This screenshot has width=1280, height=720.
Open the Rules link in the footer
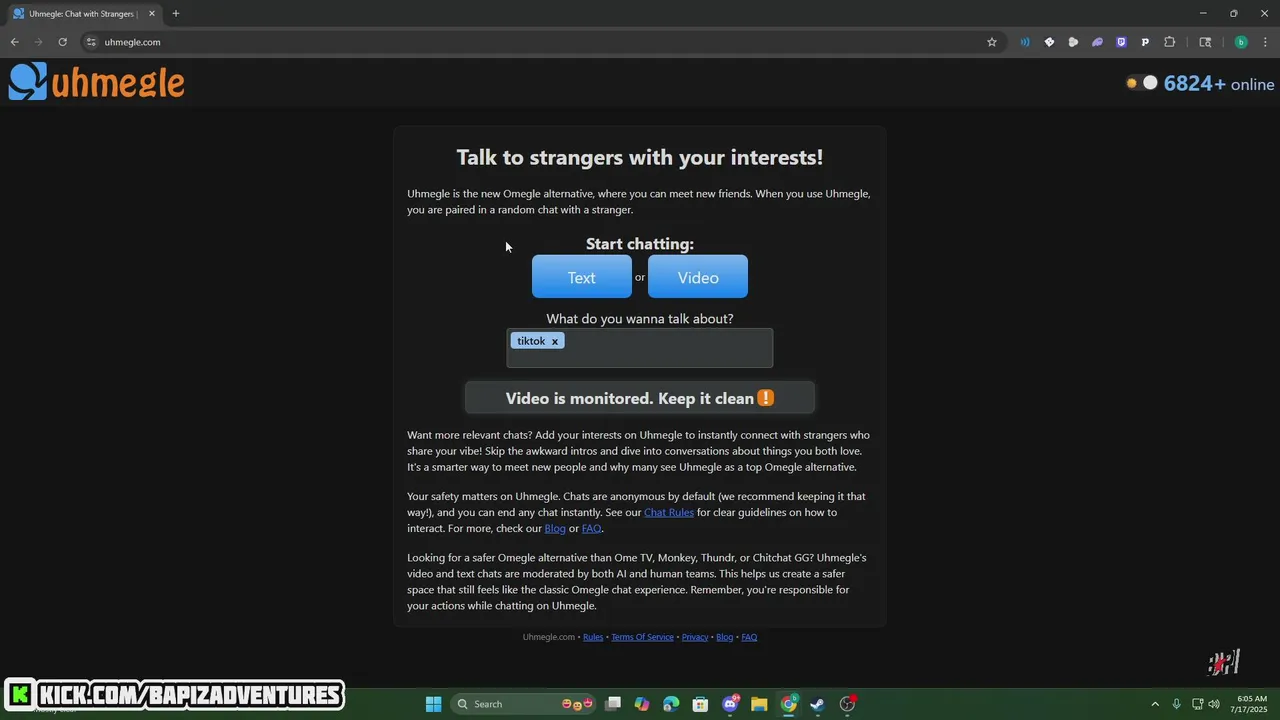pos(593,637)
